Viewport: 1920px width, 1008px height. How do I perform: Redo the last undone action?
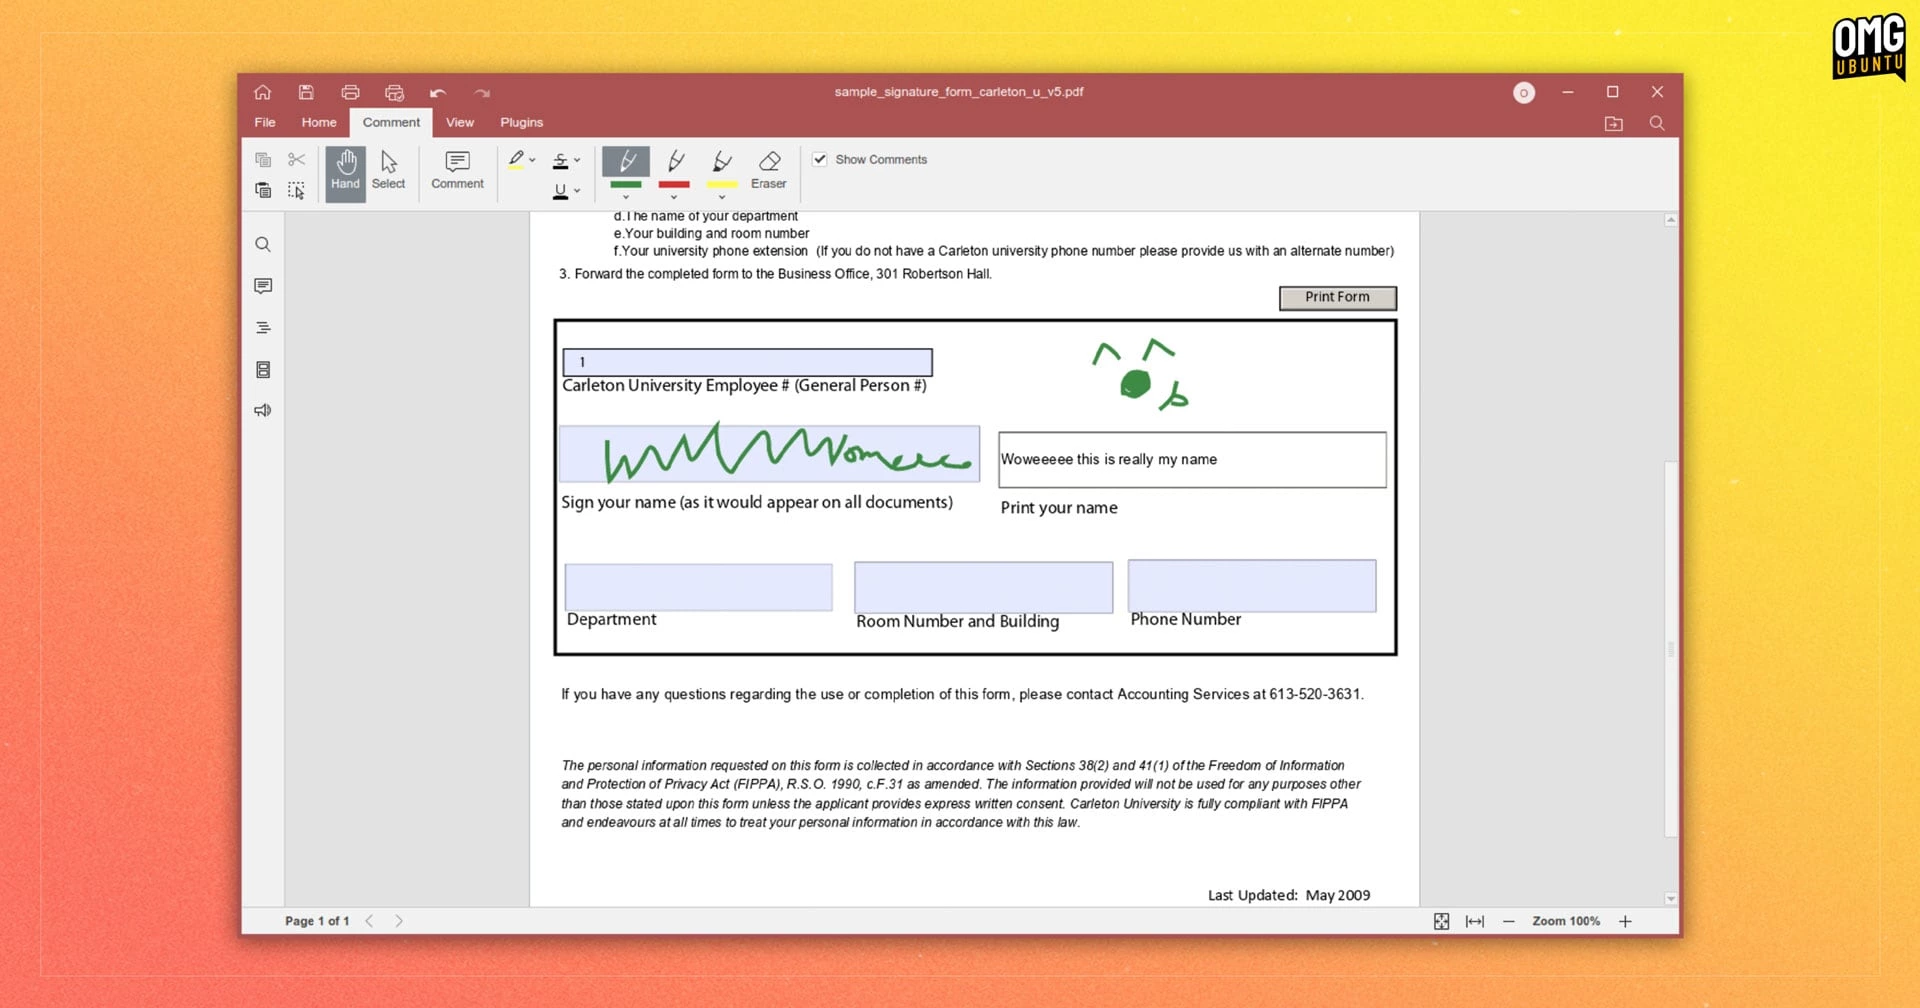pos(482,93)
